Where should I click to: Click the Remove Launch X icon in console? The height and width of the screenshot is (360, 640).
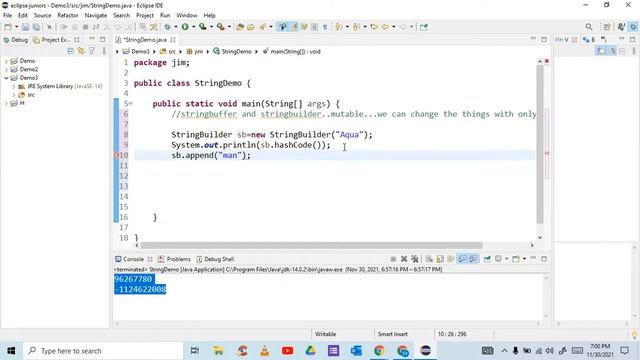tap(404, 259)
